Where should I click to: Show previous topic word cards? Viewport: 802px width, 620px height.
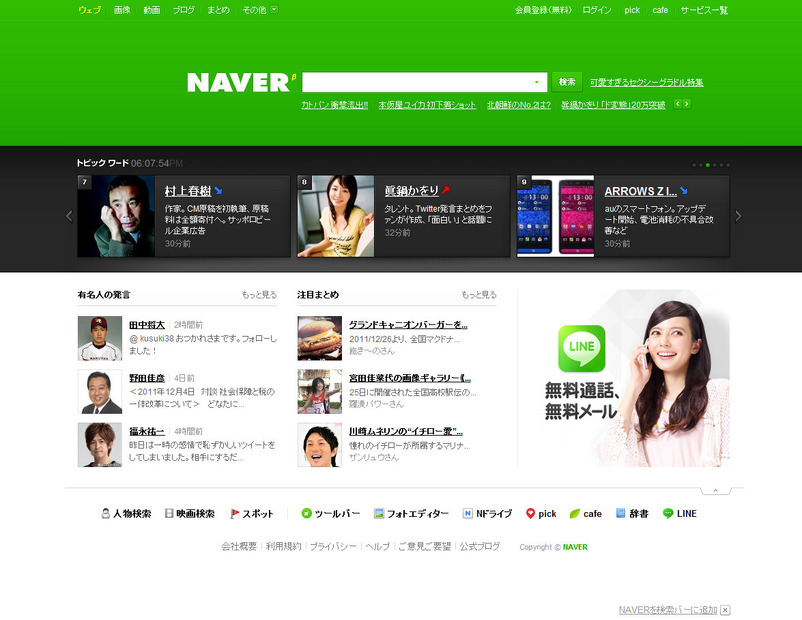pos(69,216)
